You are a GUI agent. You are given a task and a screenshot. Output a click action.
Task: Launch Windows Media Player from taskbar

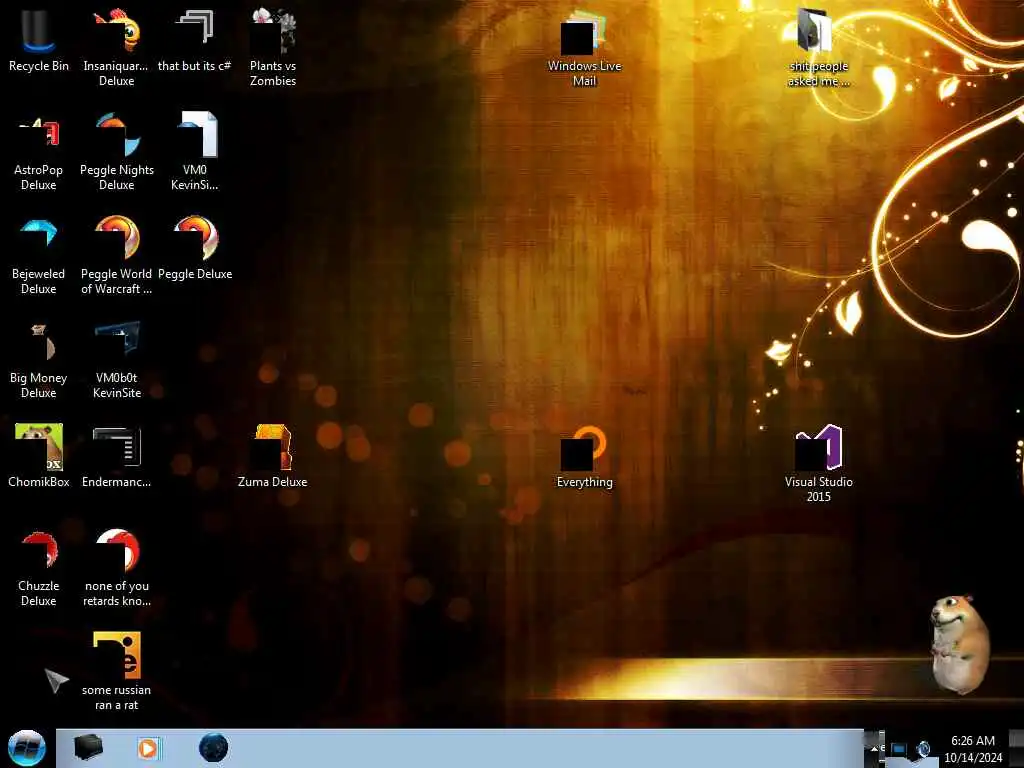point(149,748)
